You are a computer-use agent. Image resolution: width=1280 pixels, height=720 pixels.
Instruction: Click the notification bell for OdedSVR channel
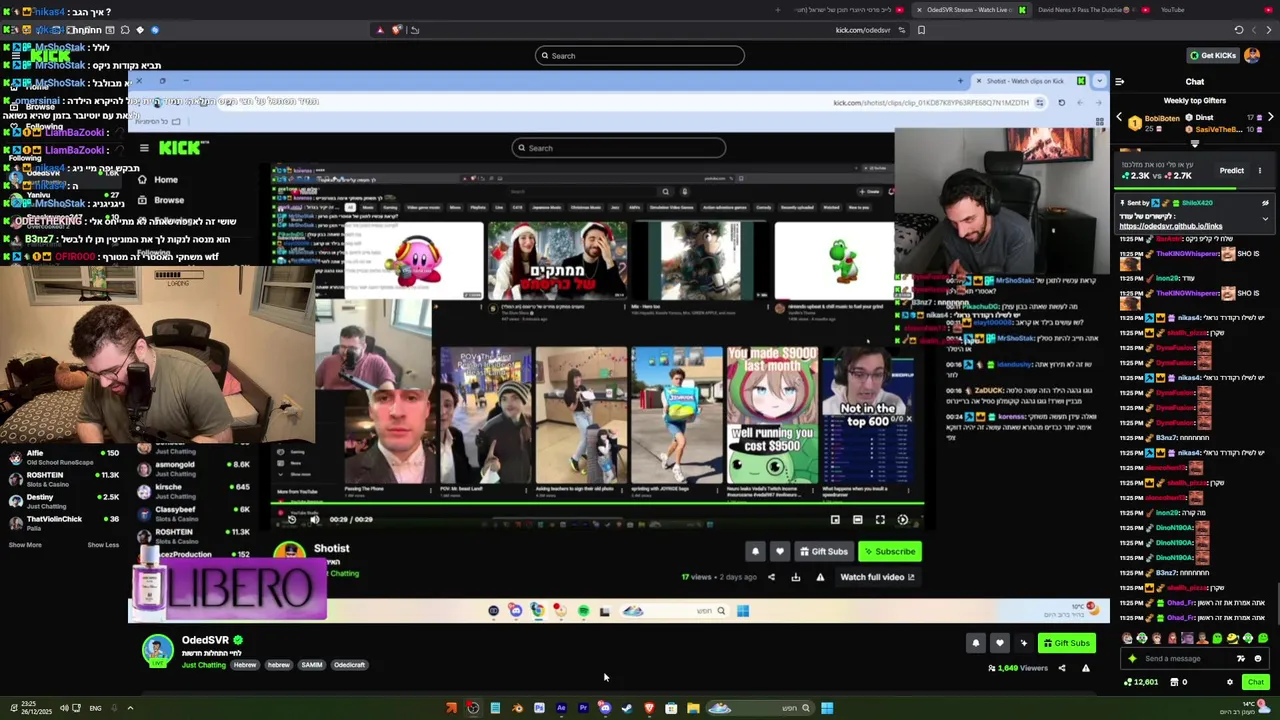pos(976,643)
